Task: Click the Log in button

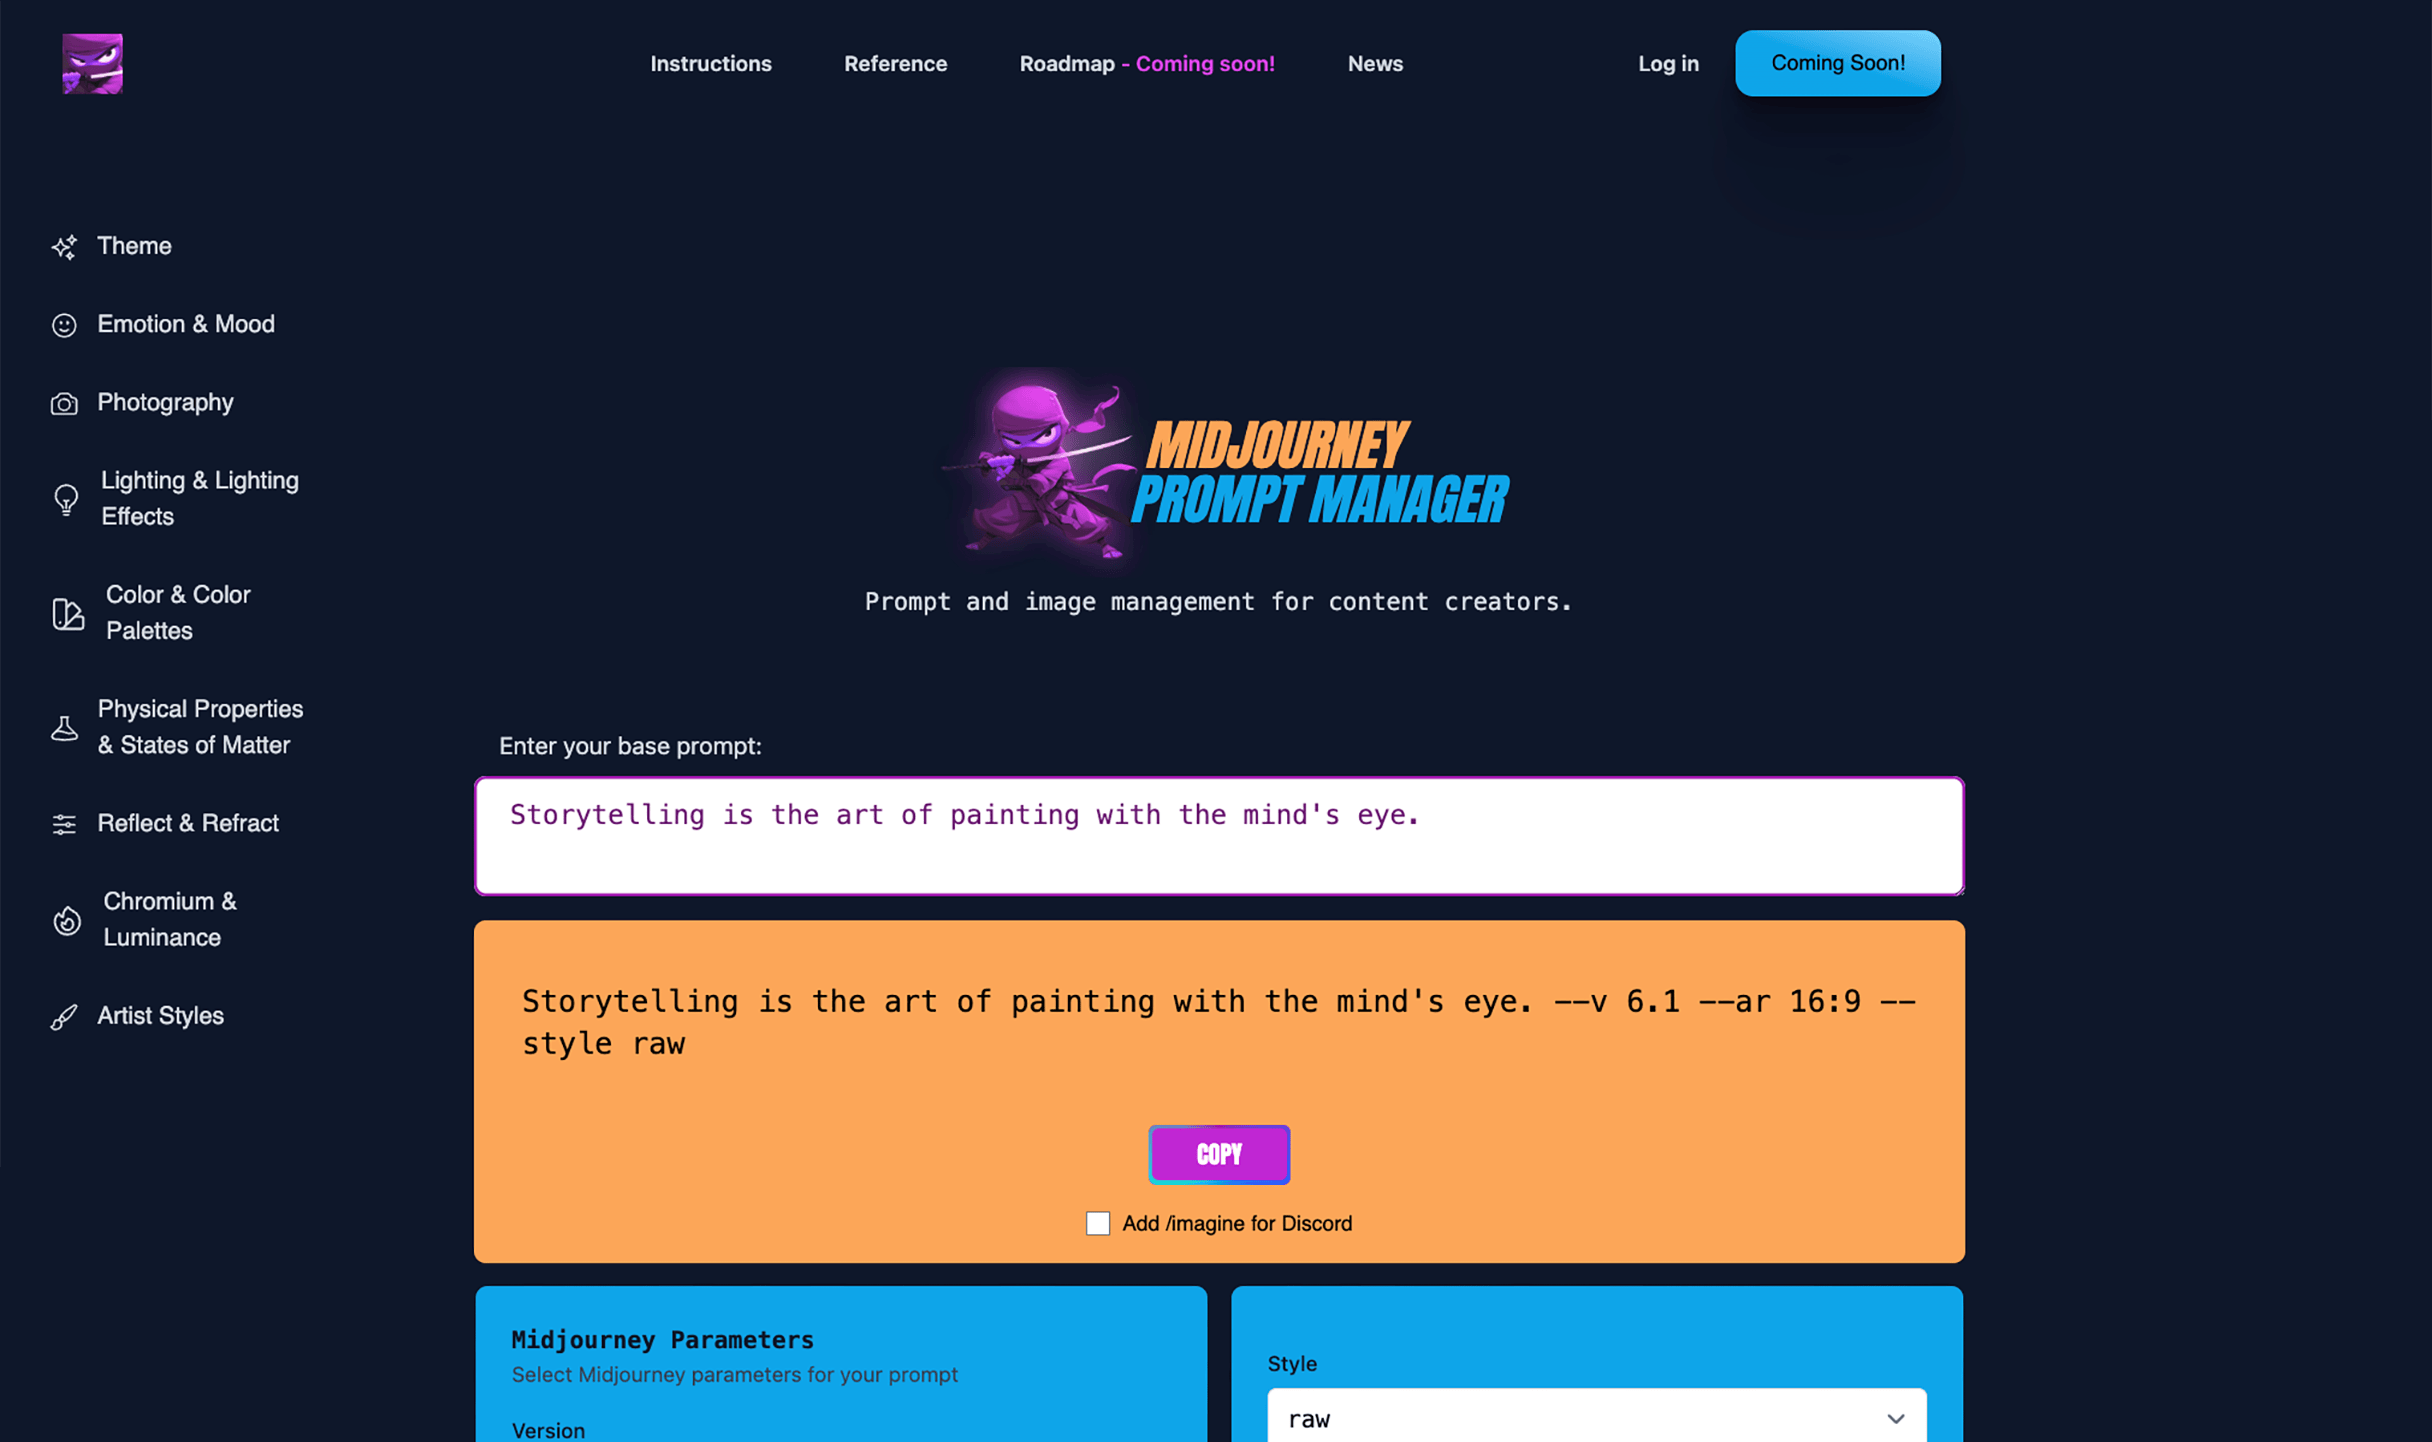Action: tap(1668, 62)
